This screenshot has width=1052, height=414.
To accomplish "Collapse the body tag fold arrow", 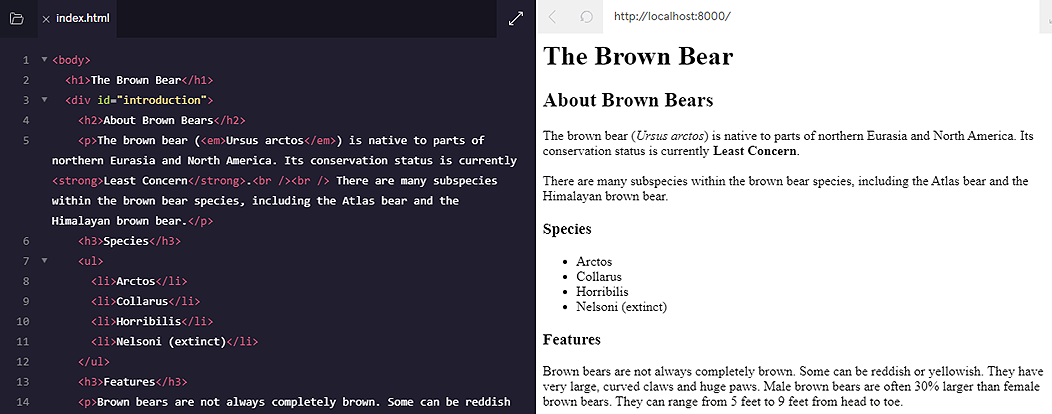I will 44,60.
